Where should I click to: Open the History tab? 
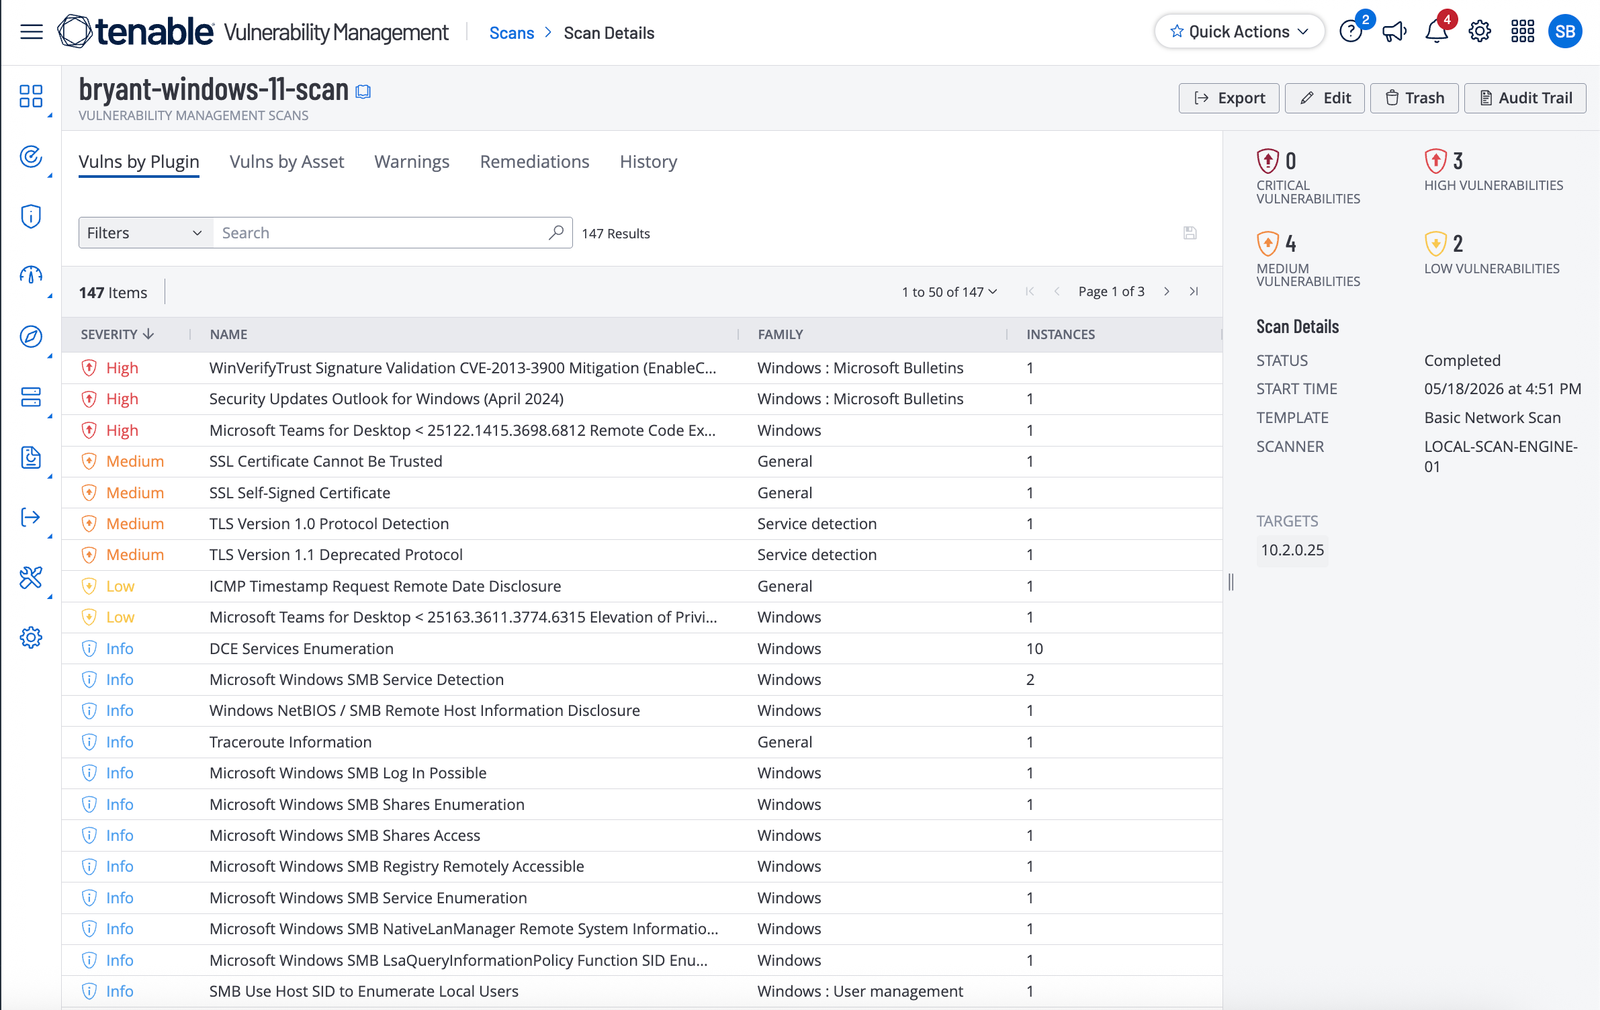point(648,162)
